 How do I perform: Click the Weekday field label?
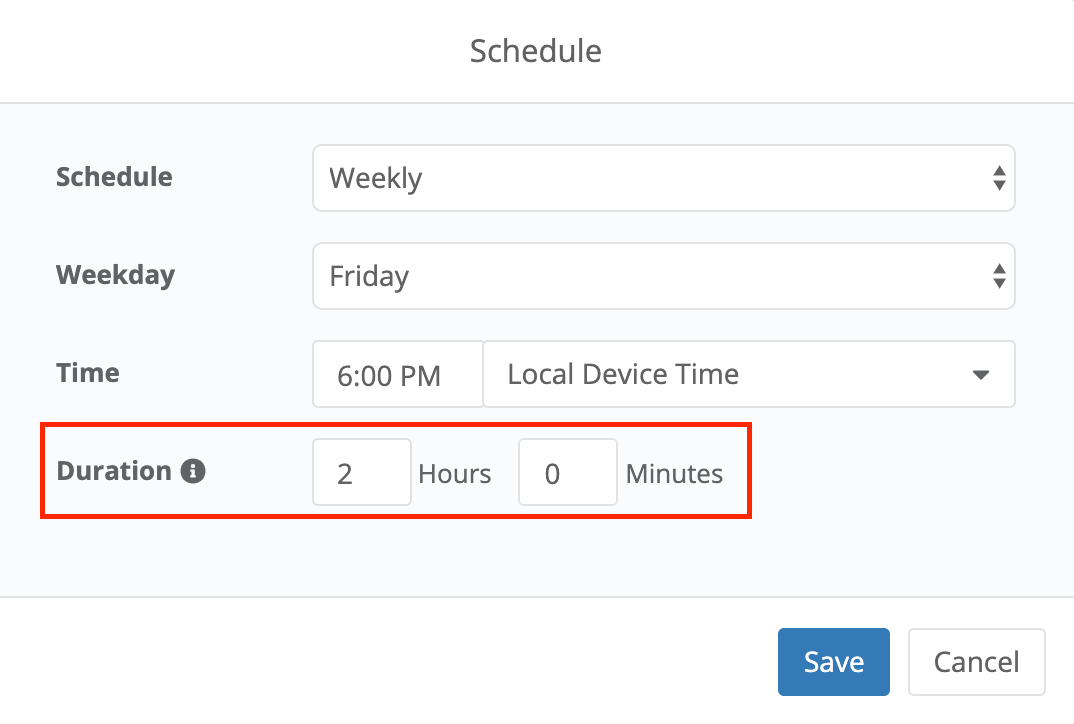pyautogui.click(x=115, y=274)
